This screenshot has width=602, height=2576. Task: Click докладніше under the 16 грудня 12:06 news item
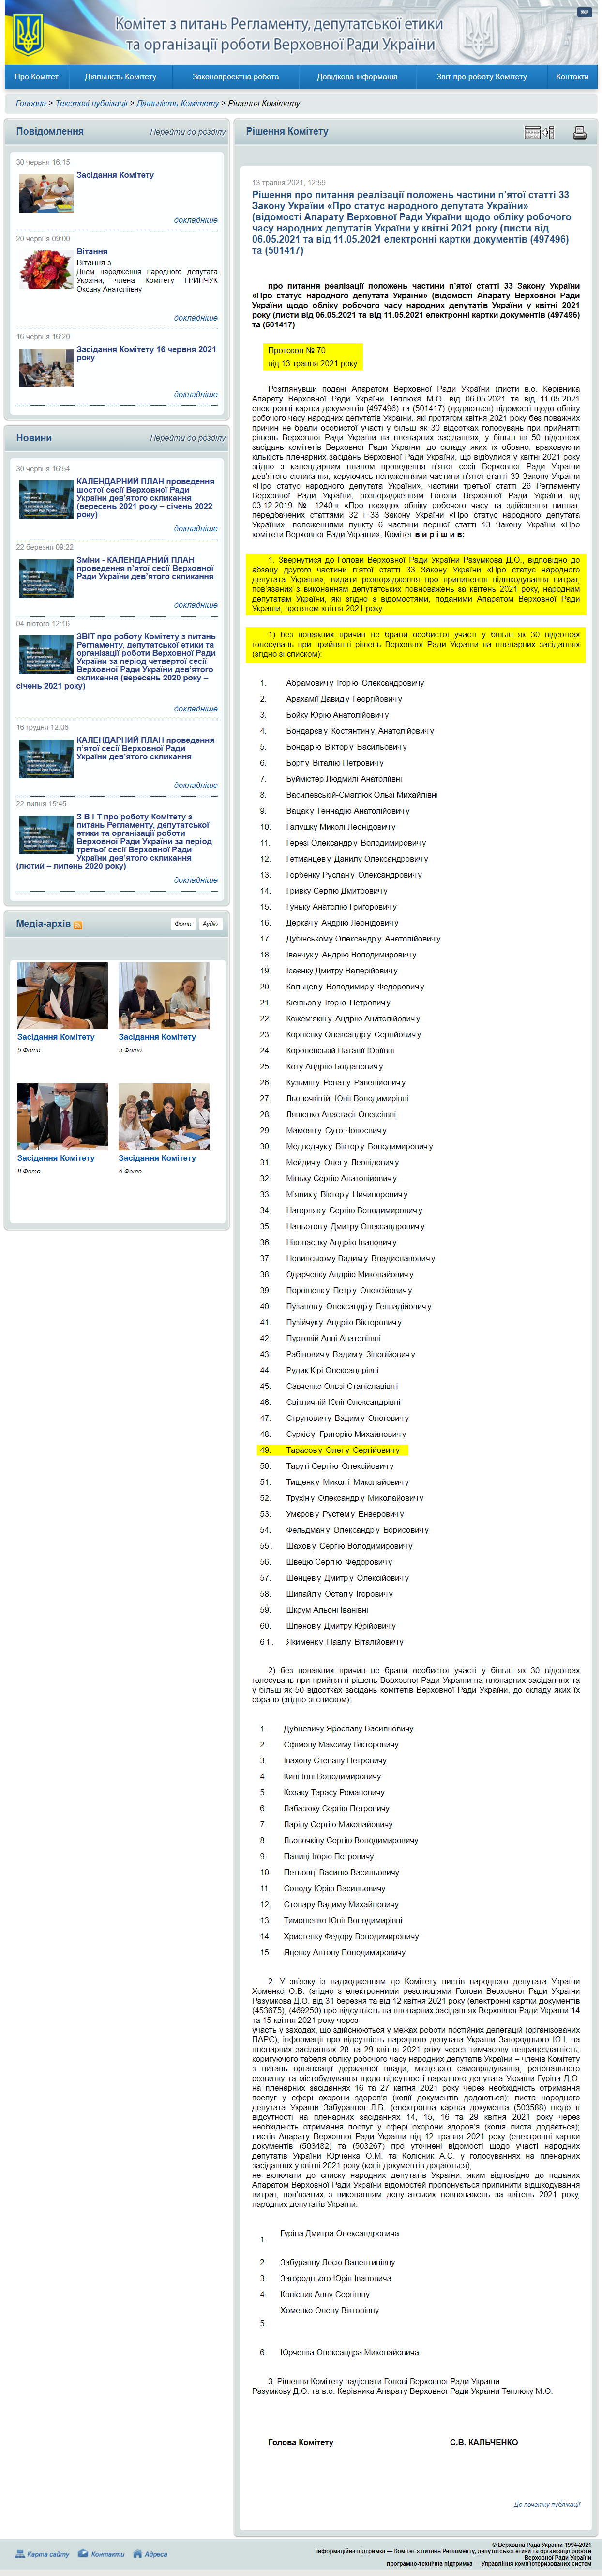tap(195, 785)
